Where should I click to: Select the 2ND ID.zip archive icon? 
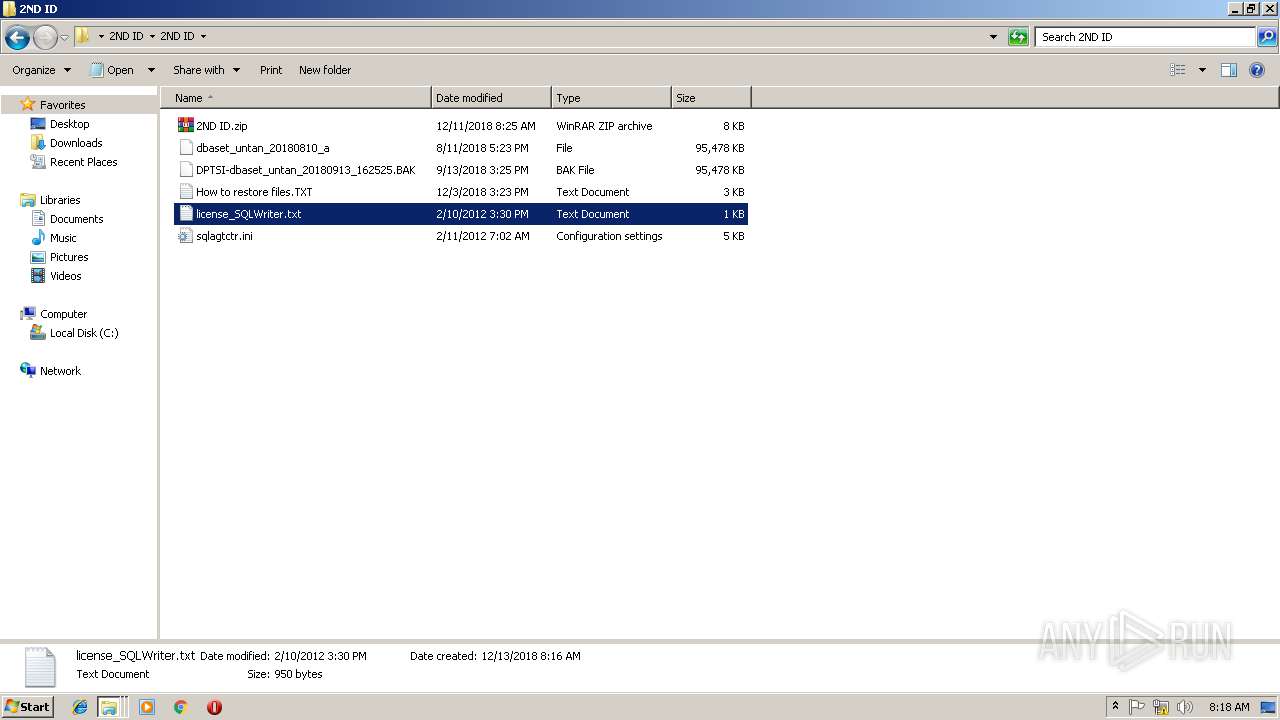click(x=185, y=126)
